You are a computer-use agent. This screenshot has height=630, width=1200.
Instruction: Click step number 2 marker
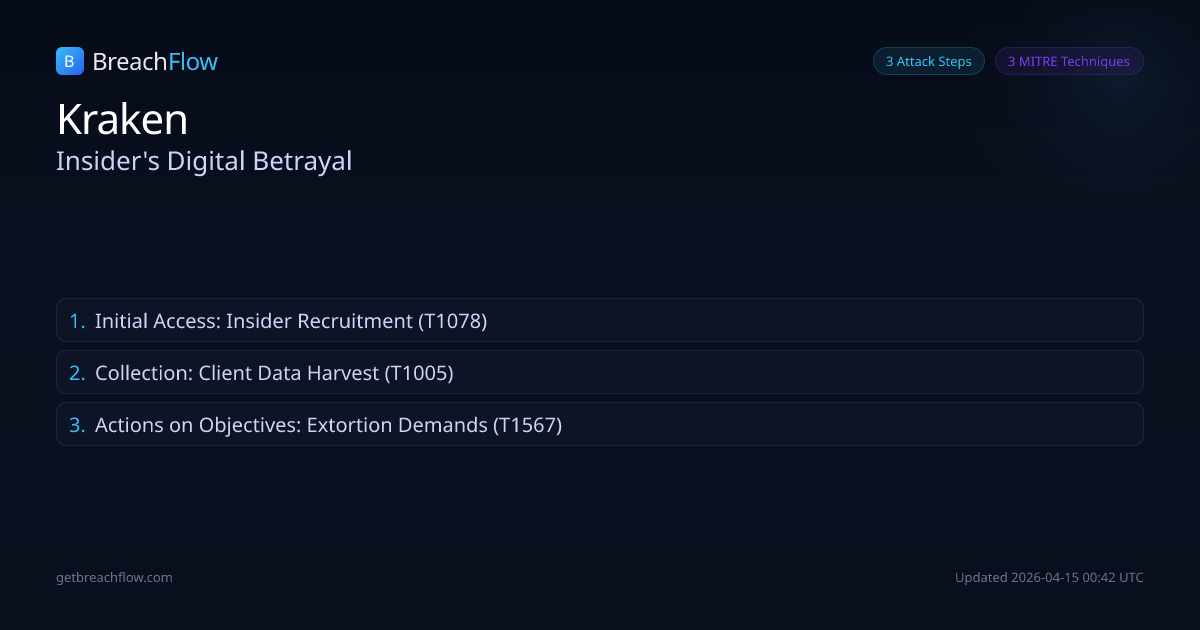click(77, 373)
